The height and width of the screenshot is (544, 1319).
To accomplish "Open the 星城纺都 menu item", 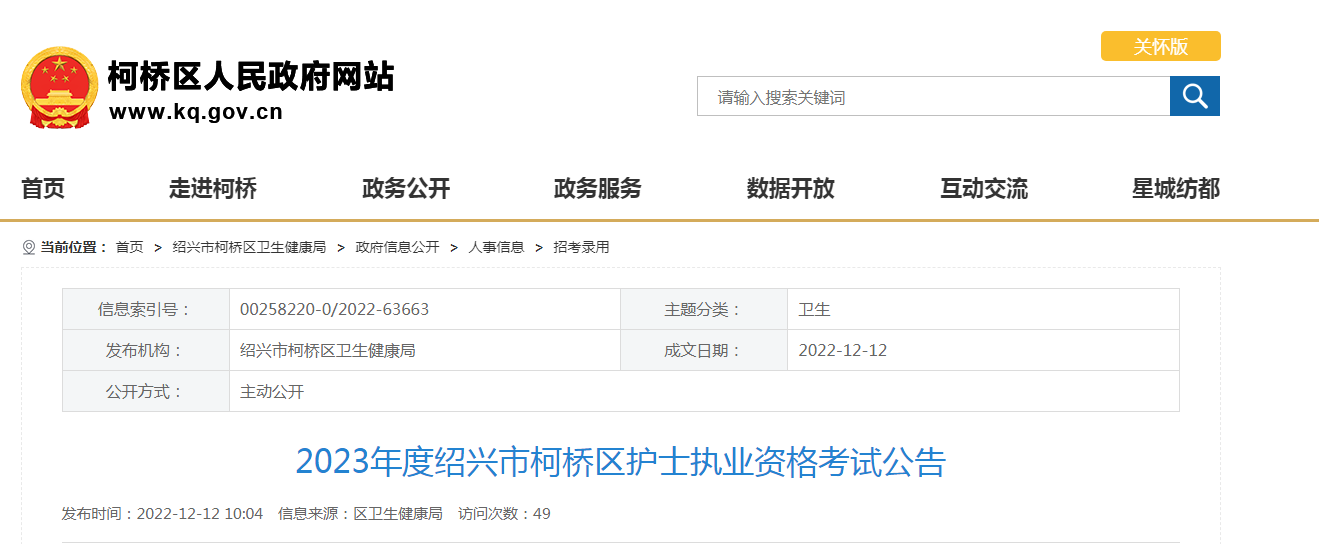I will [x=1176, y=188].
